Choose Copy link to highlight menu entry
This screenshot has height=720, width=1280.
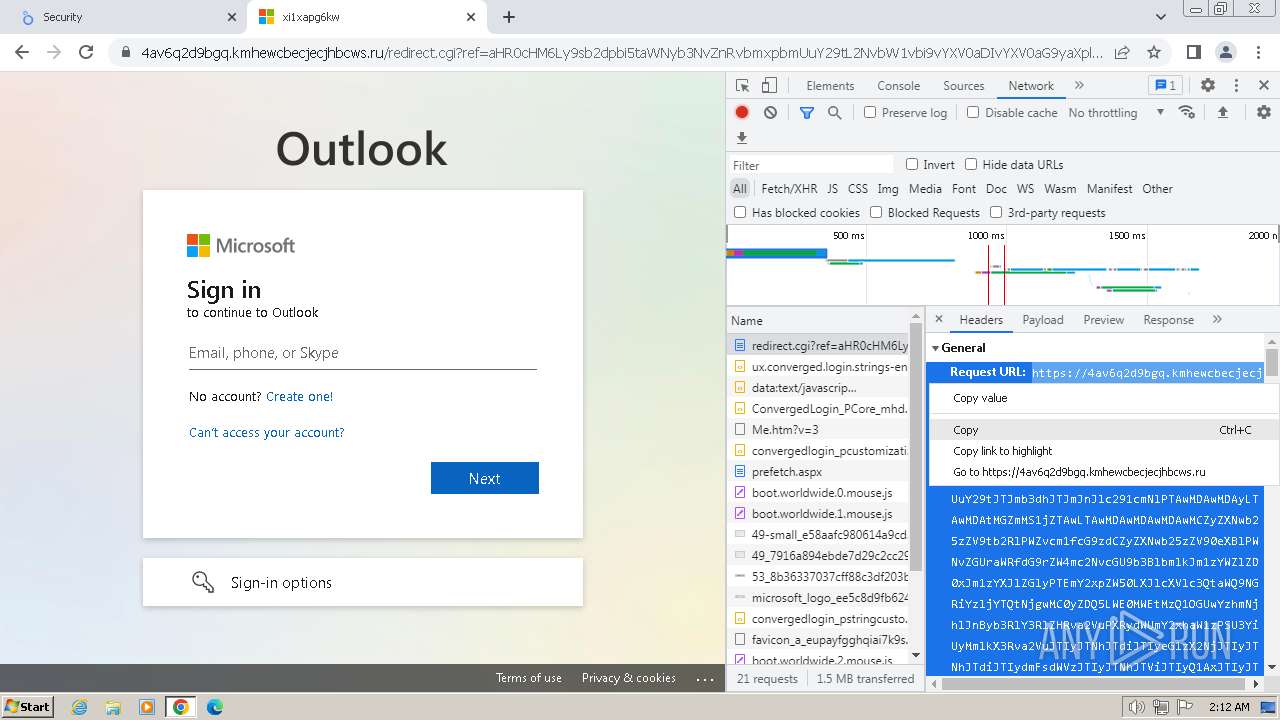(1104, 451)
